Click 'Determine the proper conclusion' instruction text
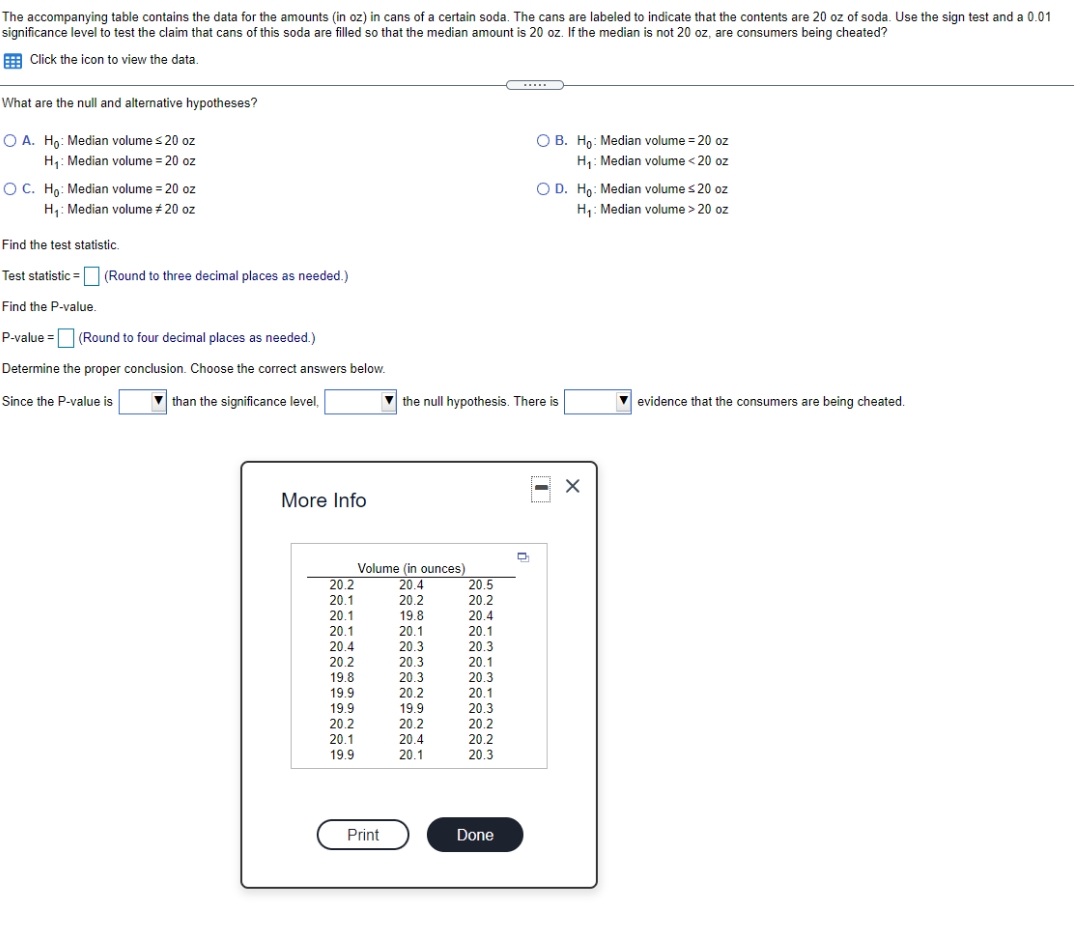 (193, 369)
